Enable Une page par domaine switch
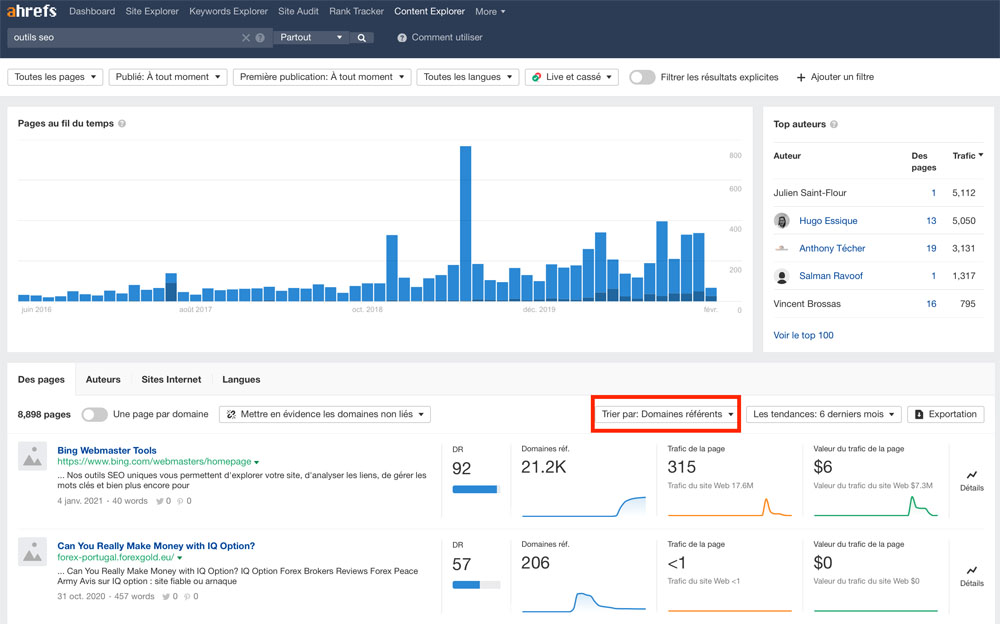 tap(94, 414)
